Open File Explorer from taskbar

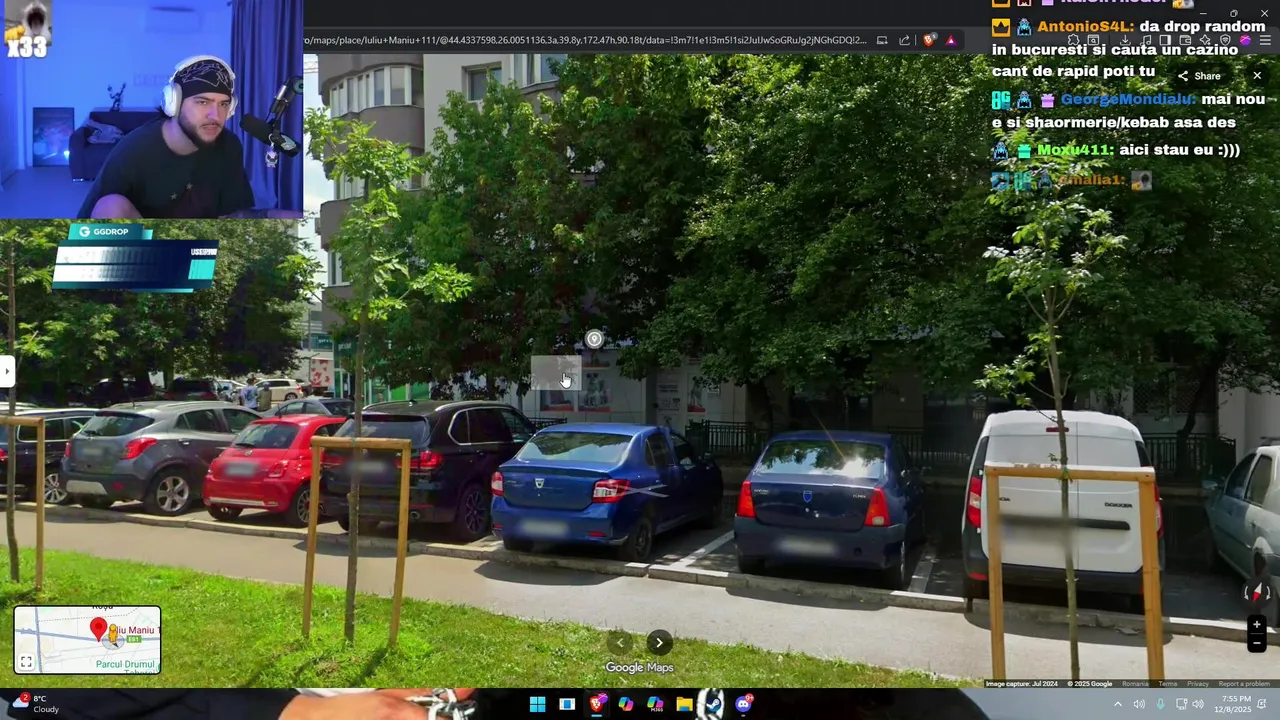click(x=684, y=704)
